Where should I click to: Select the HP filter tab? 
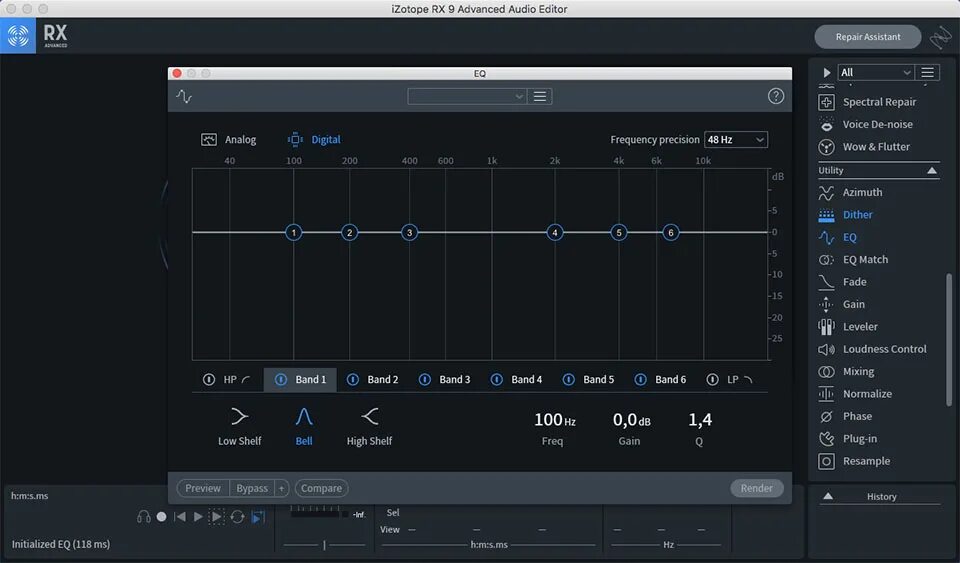(228, 379)
